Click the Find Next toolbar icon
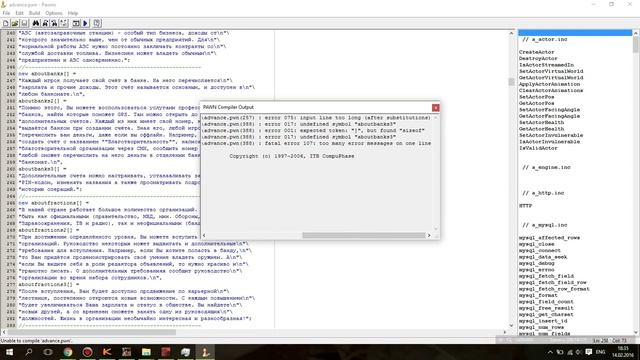Image resolution: width=640 pixels, height=360 pixels. coord(45,23)
